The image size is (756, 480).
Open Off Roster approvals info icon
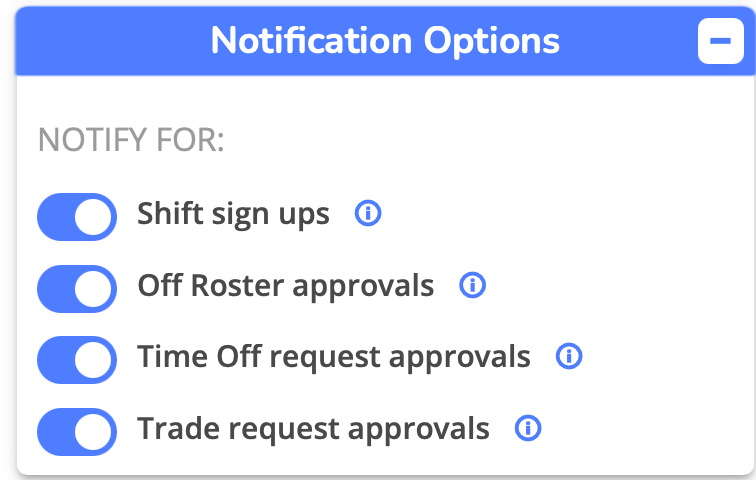[x=472, y=286]
